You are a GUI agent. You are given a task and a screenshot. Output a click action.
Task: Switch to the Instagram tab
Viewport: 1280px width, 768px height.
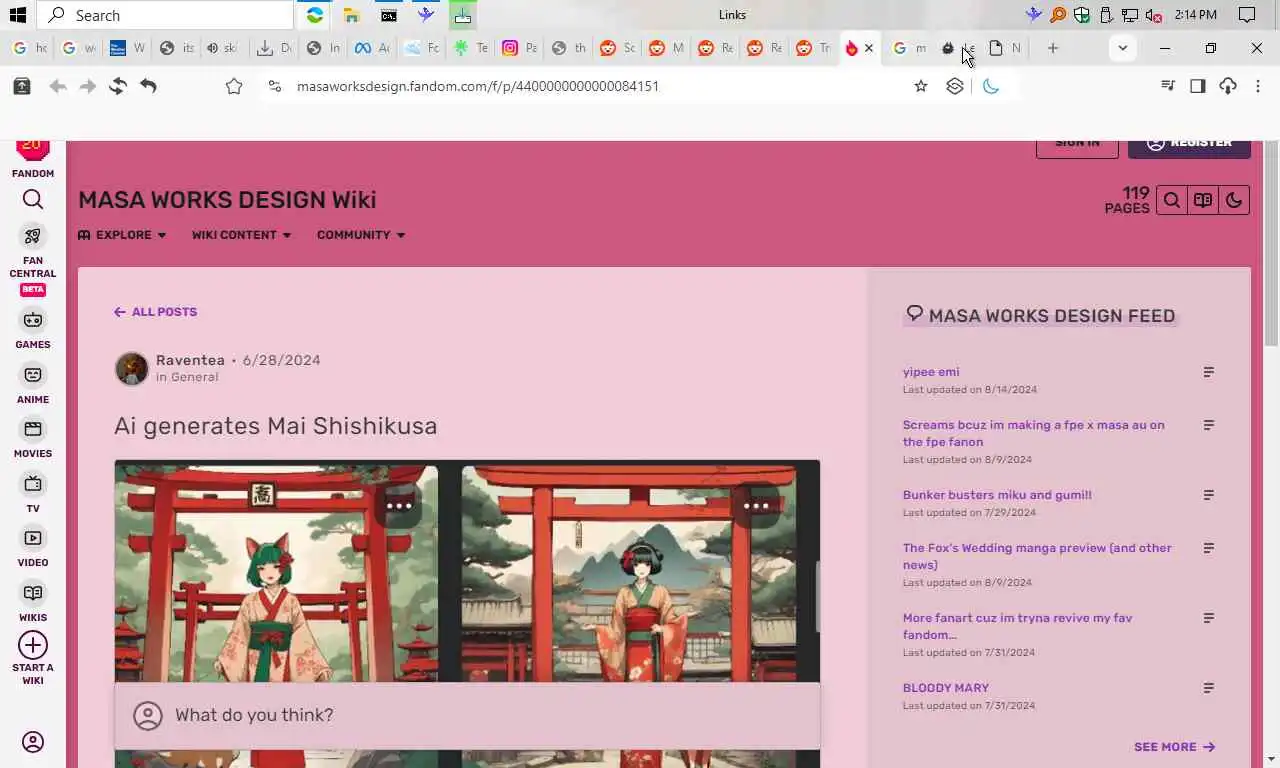click(x=518, y=48)
